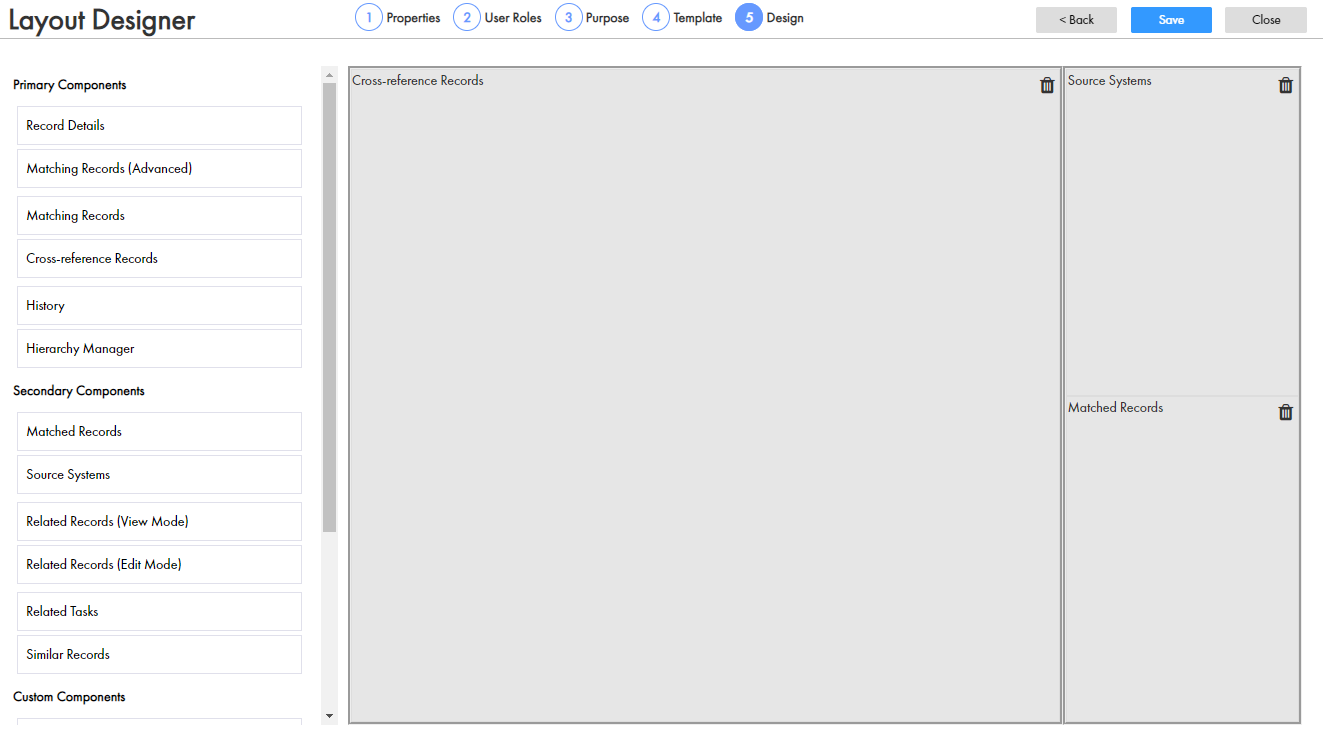Click trash icon on Matched Records panel
The image size is (1323, 746).
point(1286,412)
